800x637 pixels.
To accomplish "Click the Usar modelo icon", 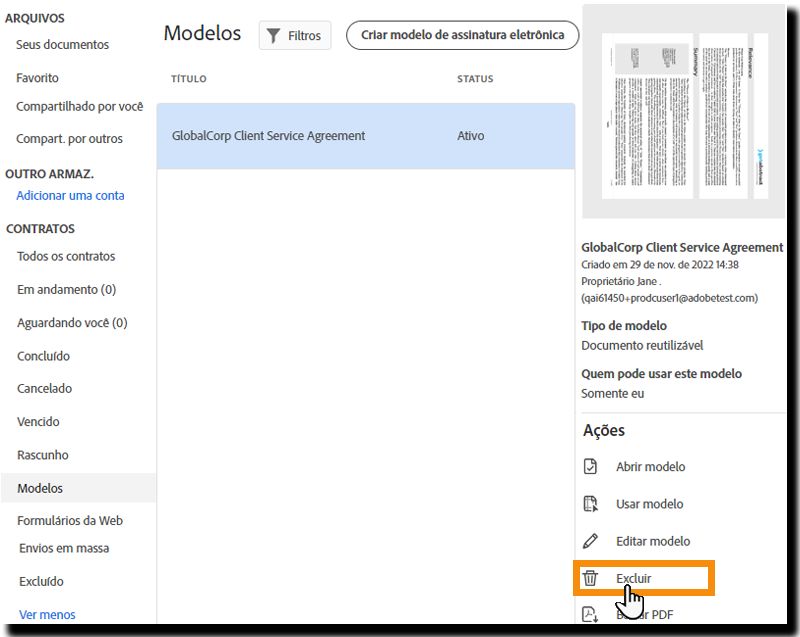I will coord(590,504).
